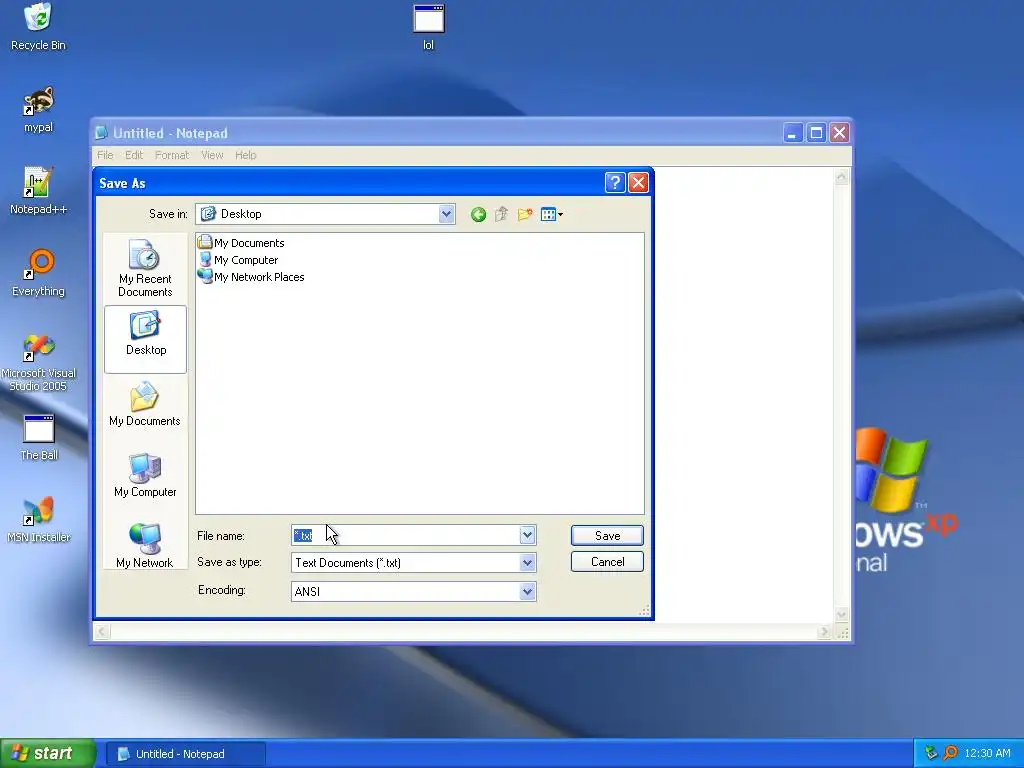Select Microsoft Visual Studio 2005 shortcut
This screenshot has height=768, width=1024.
[x=38, y=362]
